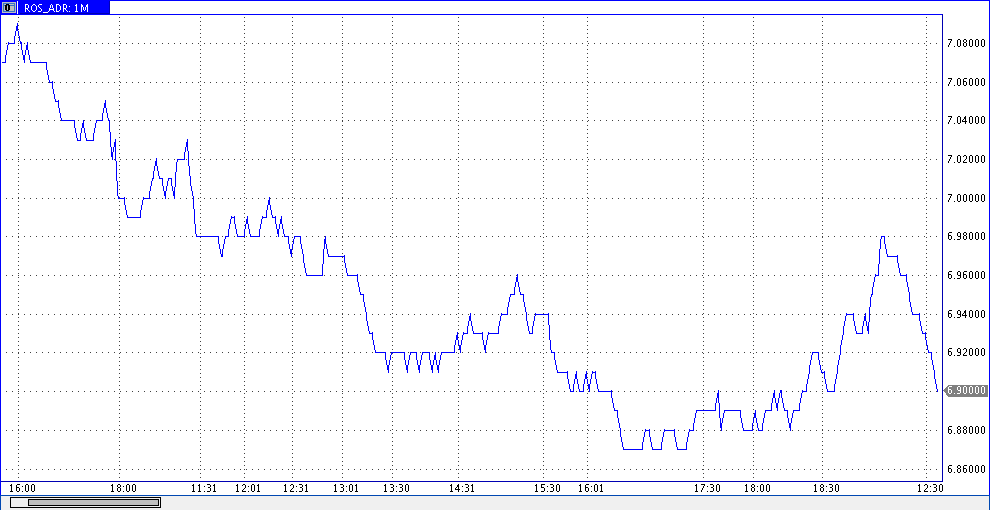Click the 6.92000 price axis label
This screenshot has height=510, width=990.
pyautogui.click(x=967, y=353)
